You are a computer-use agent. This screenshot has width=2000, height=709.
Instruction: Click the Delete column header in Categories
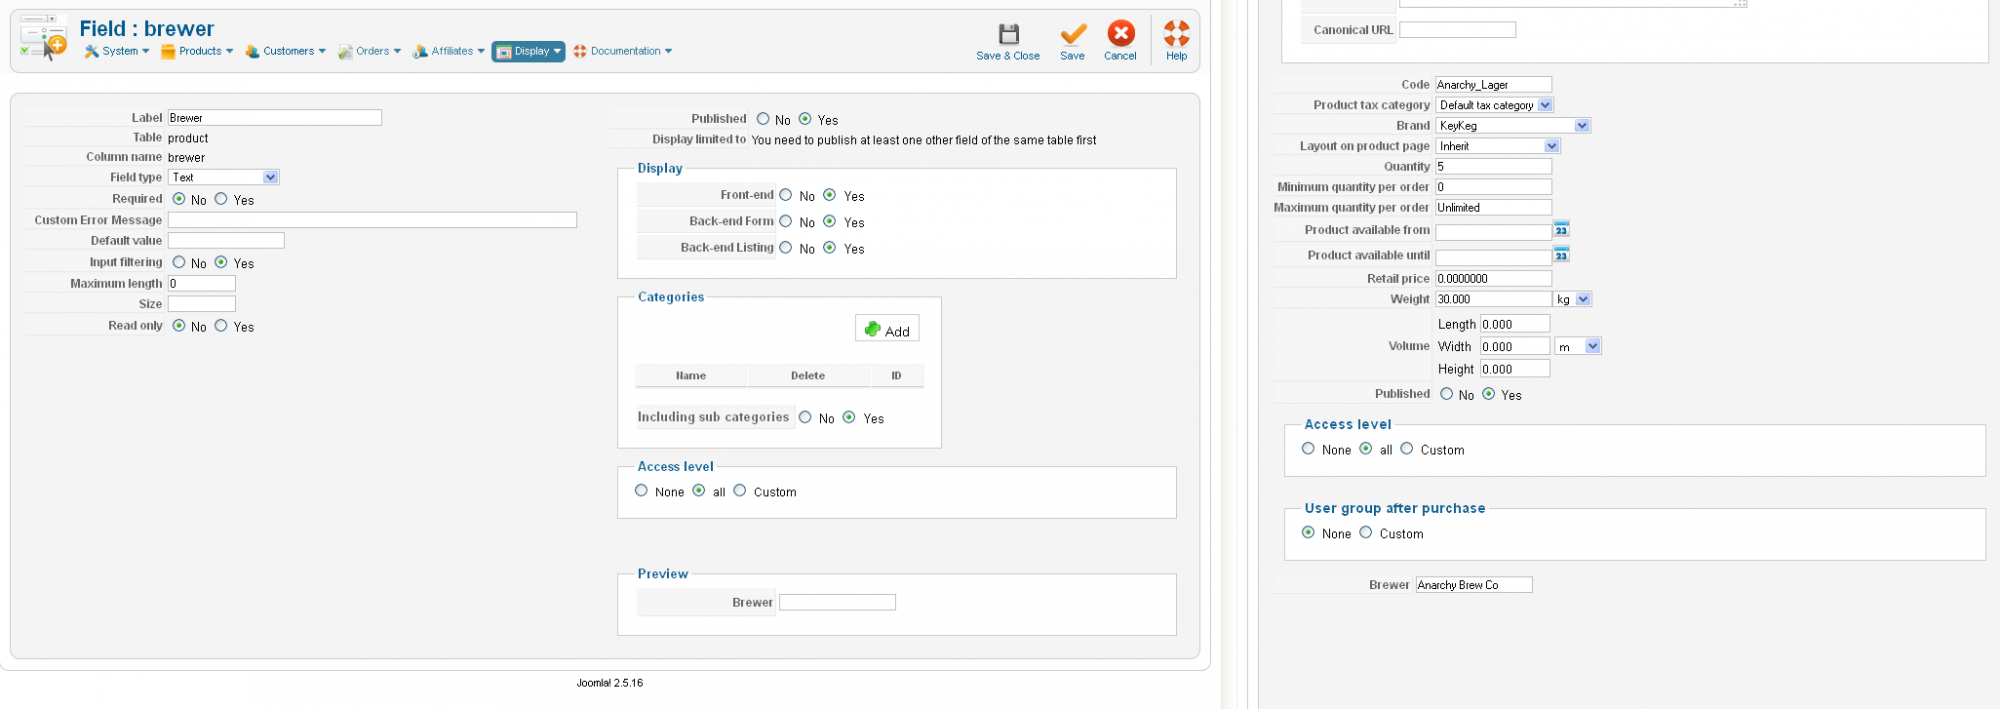(x=808, y=376)
